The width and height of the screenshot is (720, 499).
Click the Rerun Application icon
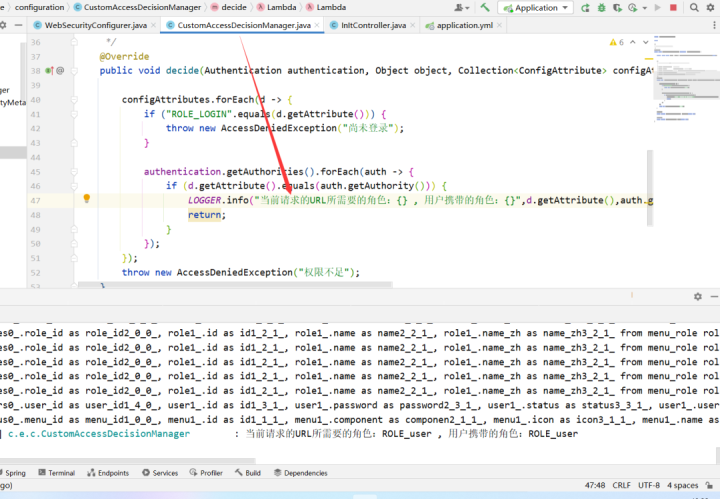pyautogui.click(x=585, y=8)
